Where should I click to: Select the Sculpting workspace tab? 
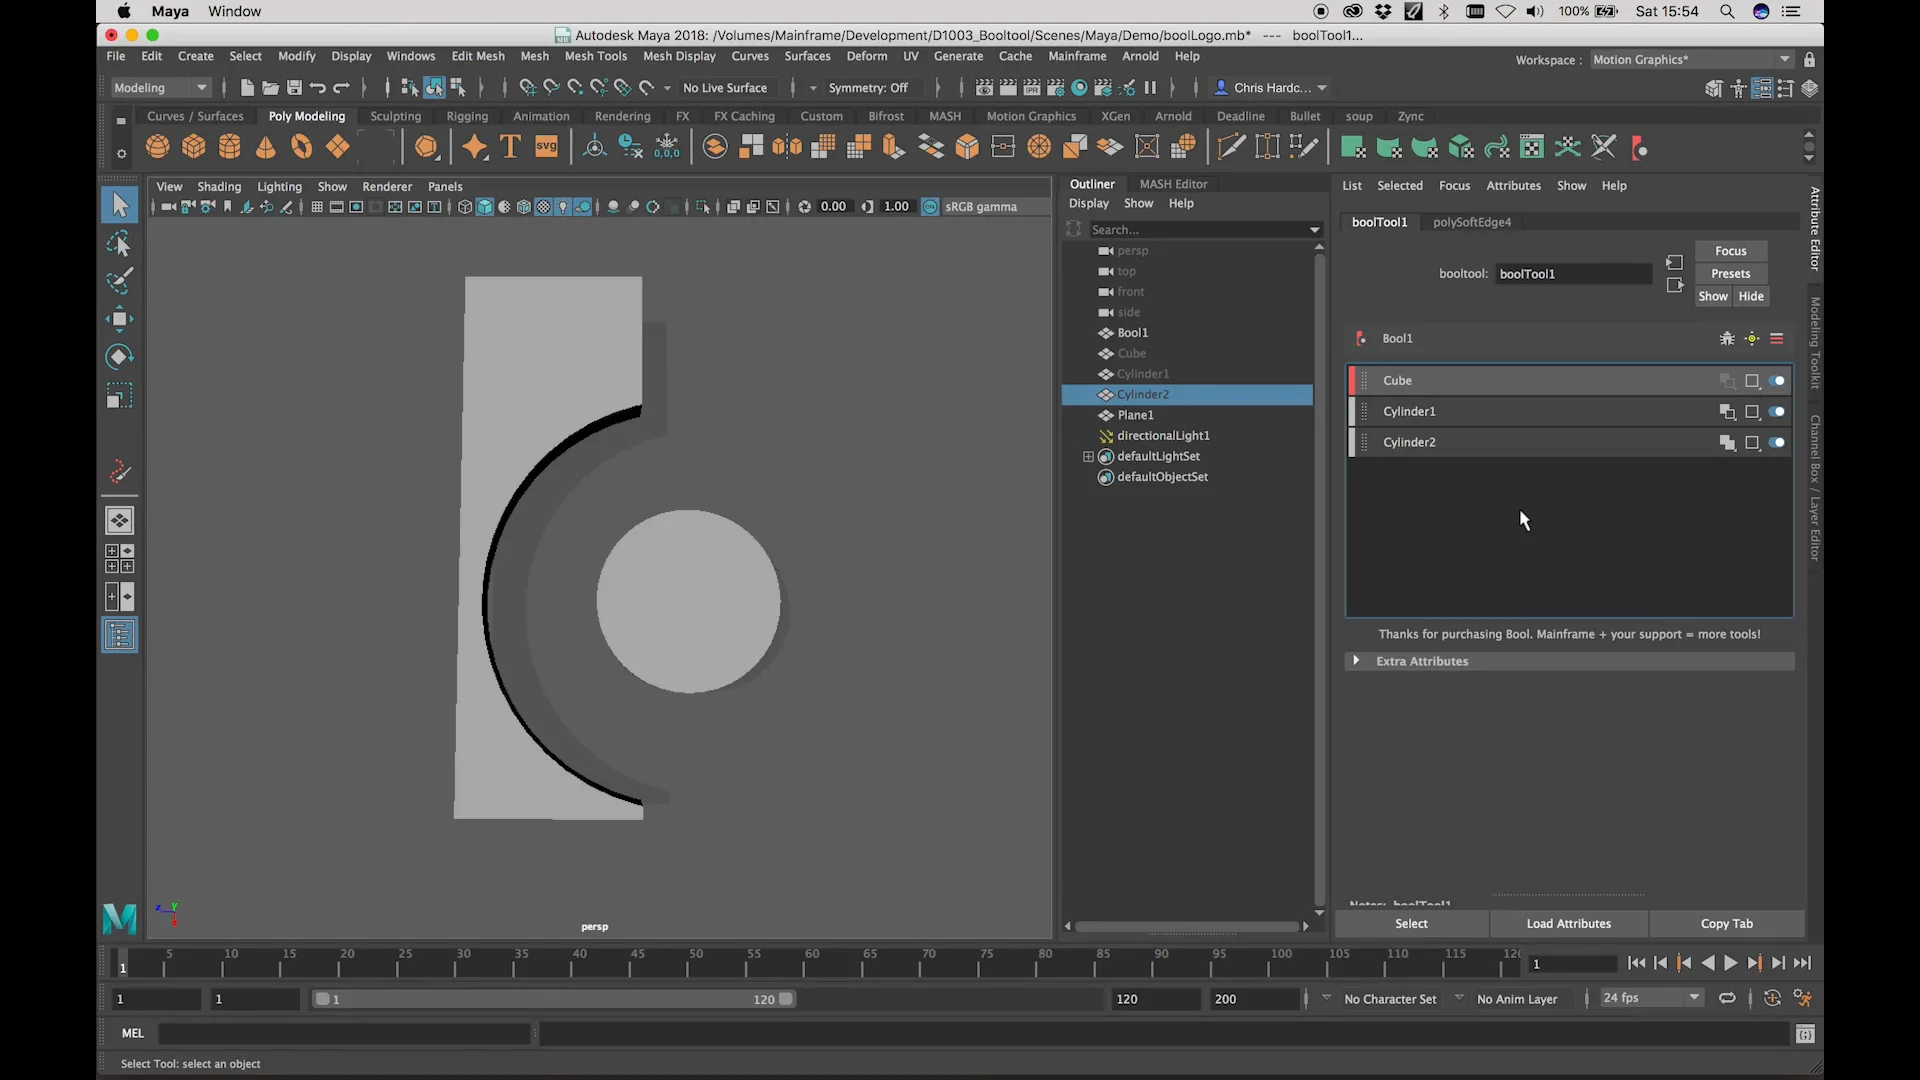coord(396,116)
